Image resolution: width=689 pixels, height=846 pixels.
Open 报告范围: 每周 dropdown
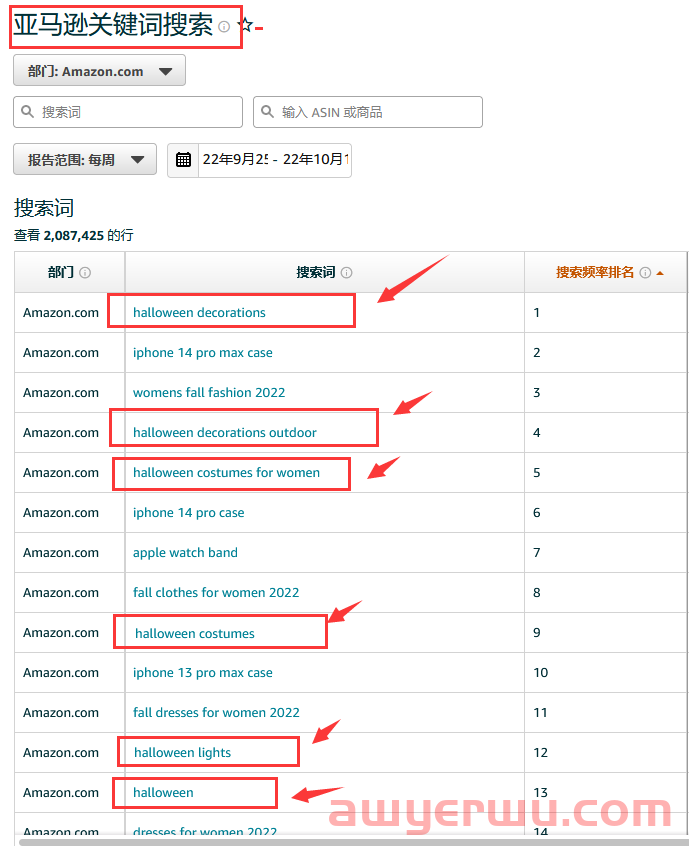click(85, 159)
